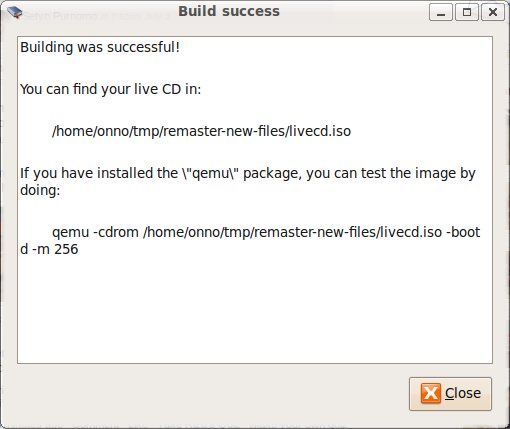The height and width of the screenshot is (429, 510).
Task: Click the "-boot" option in the command
Action: point(463,232)
